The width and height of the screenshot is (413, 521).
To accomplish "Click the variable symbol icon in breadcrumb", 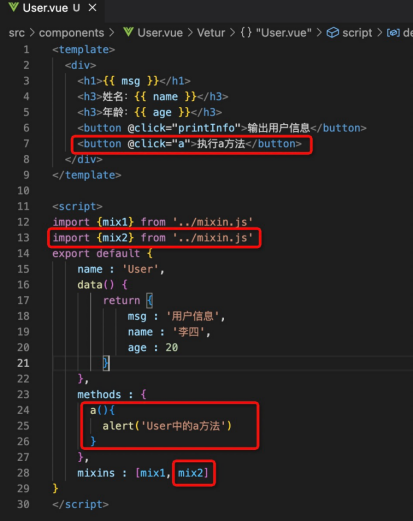I will pos(393,33).
